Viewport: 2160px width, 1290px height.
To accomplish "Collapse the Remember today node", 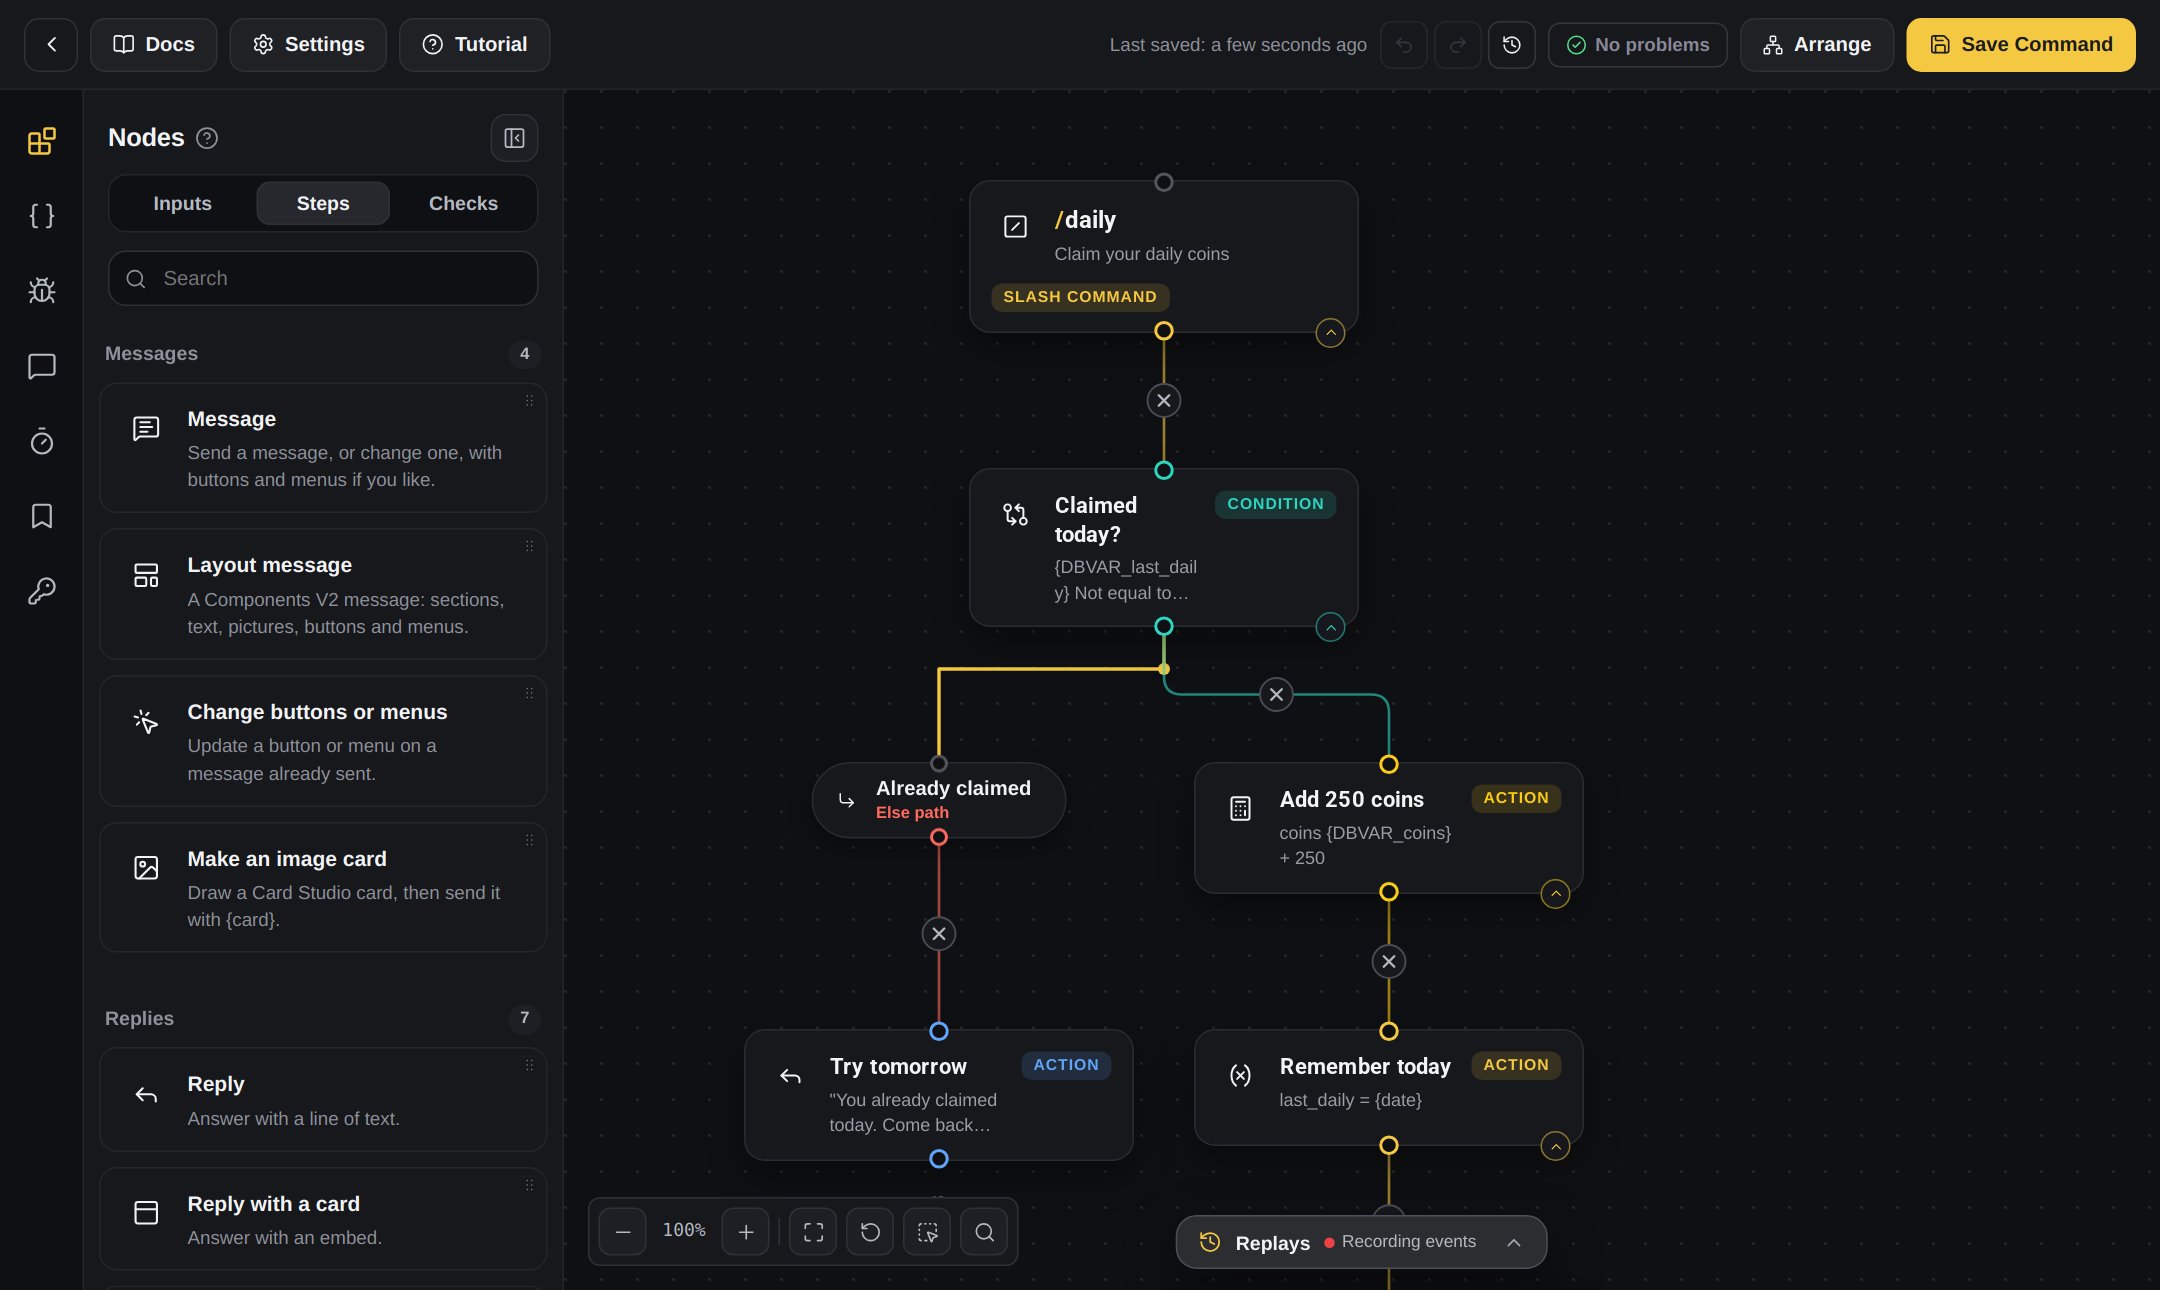I will 1555,1146.
